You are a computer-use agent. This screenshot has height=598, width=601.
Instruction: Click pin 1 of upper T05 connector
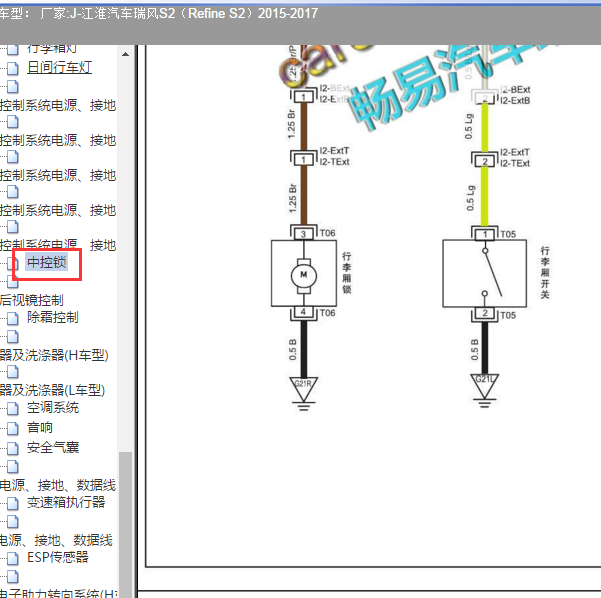click(484, 234)
